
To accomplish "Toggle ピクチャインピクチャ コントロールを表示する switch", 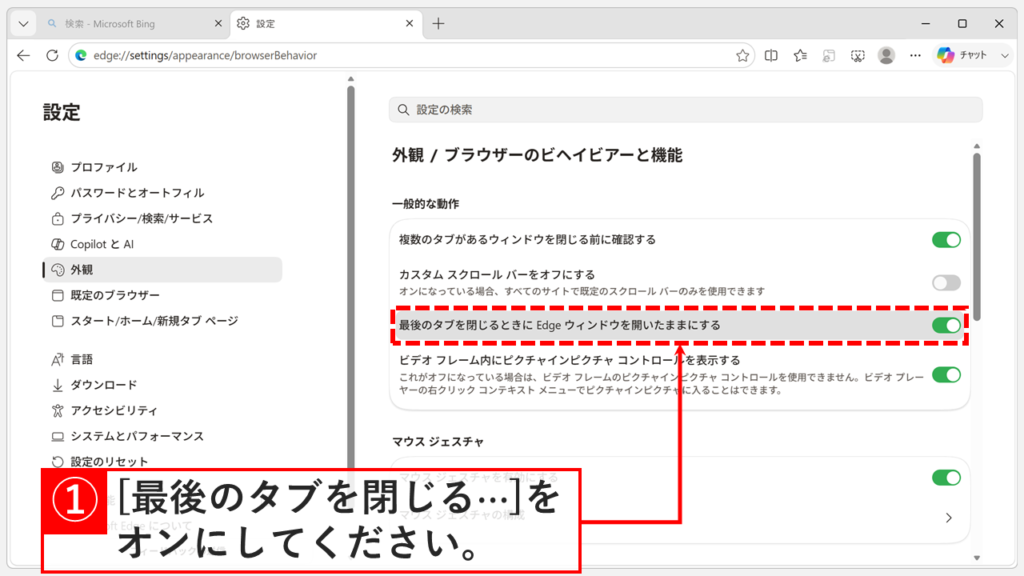I will point(946,375).
